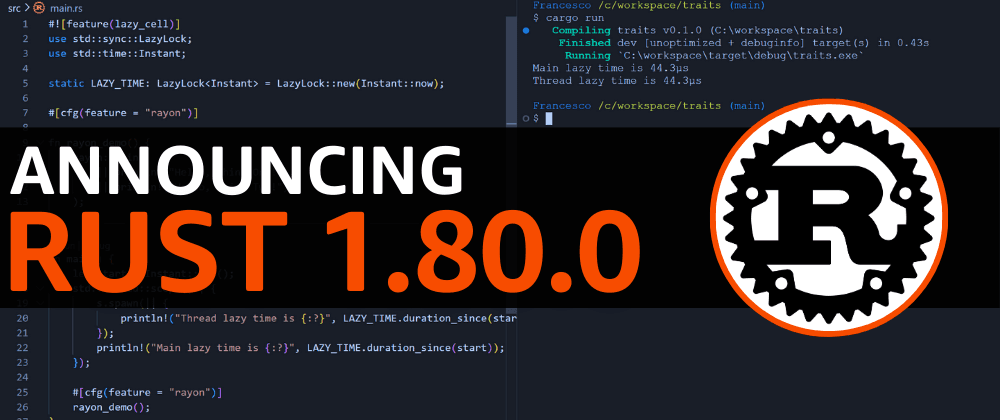
Task: Click "Thread lazy time is 44.3µs" output
Action: click(617, 81)
